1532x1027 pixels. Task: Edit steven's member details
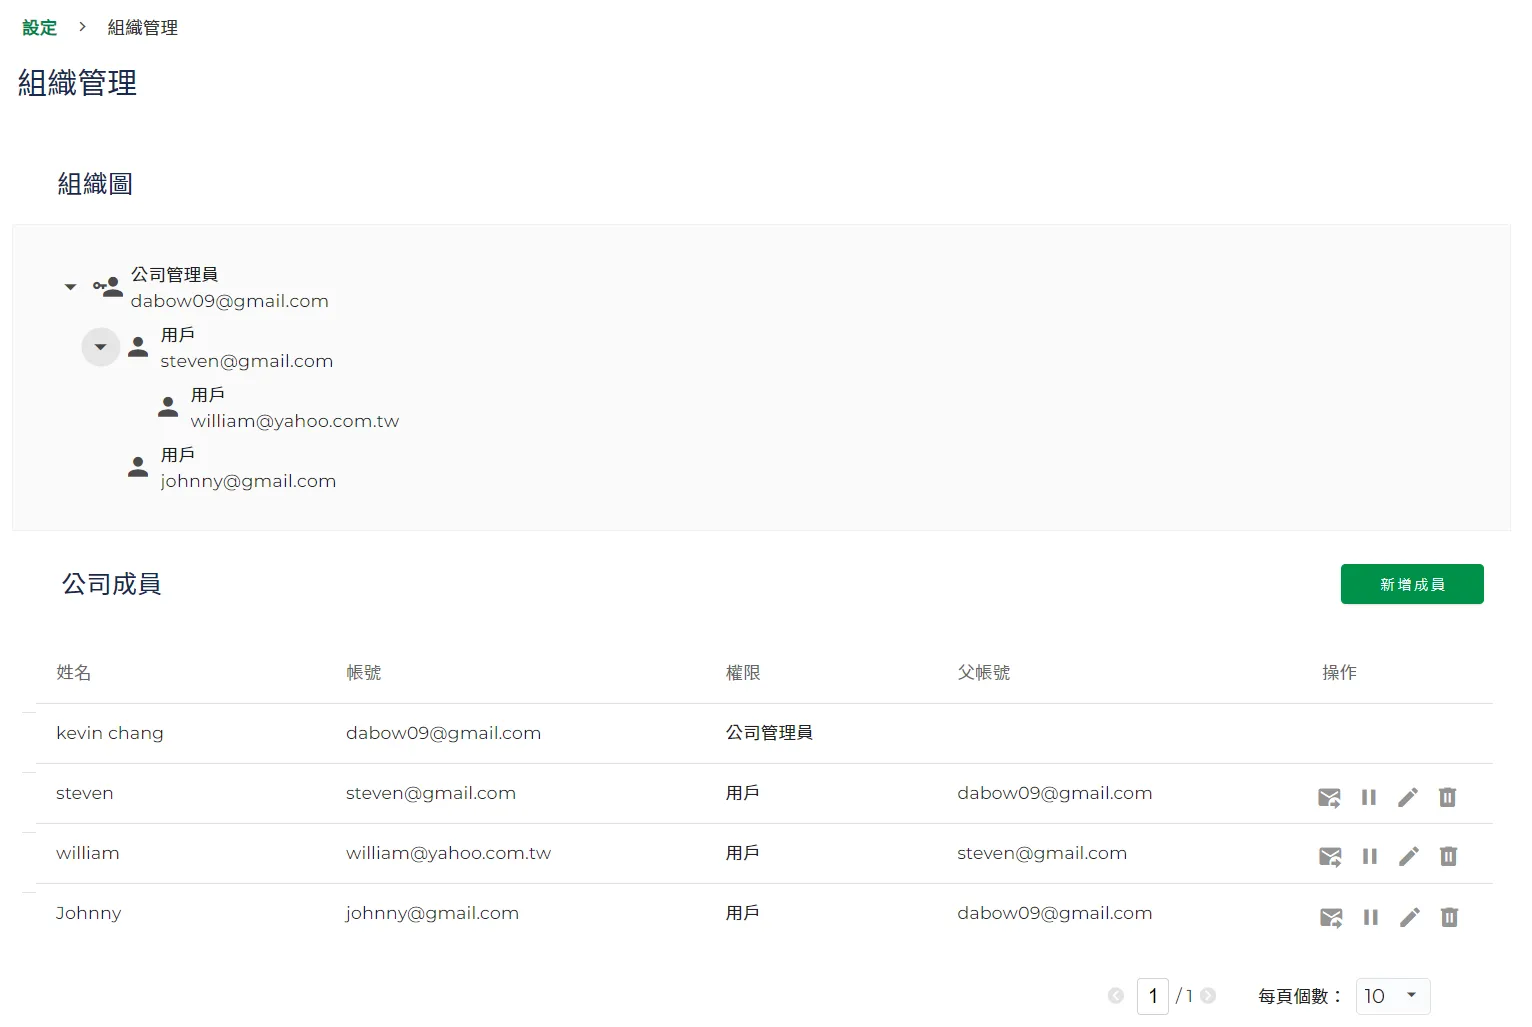coord(1408,797)
